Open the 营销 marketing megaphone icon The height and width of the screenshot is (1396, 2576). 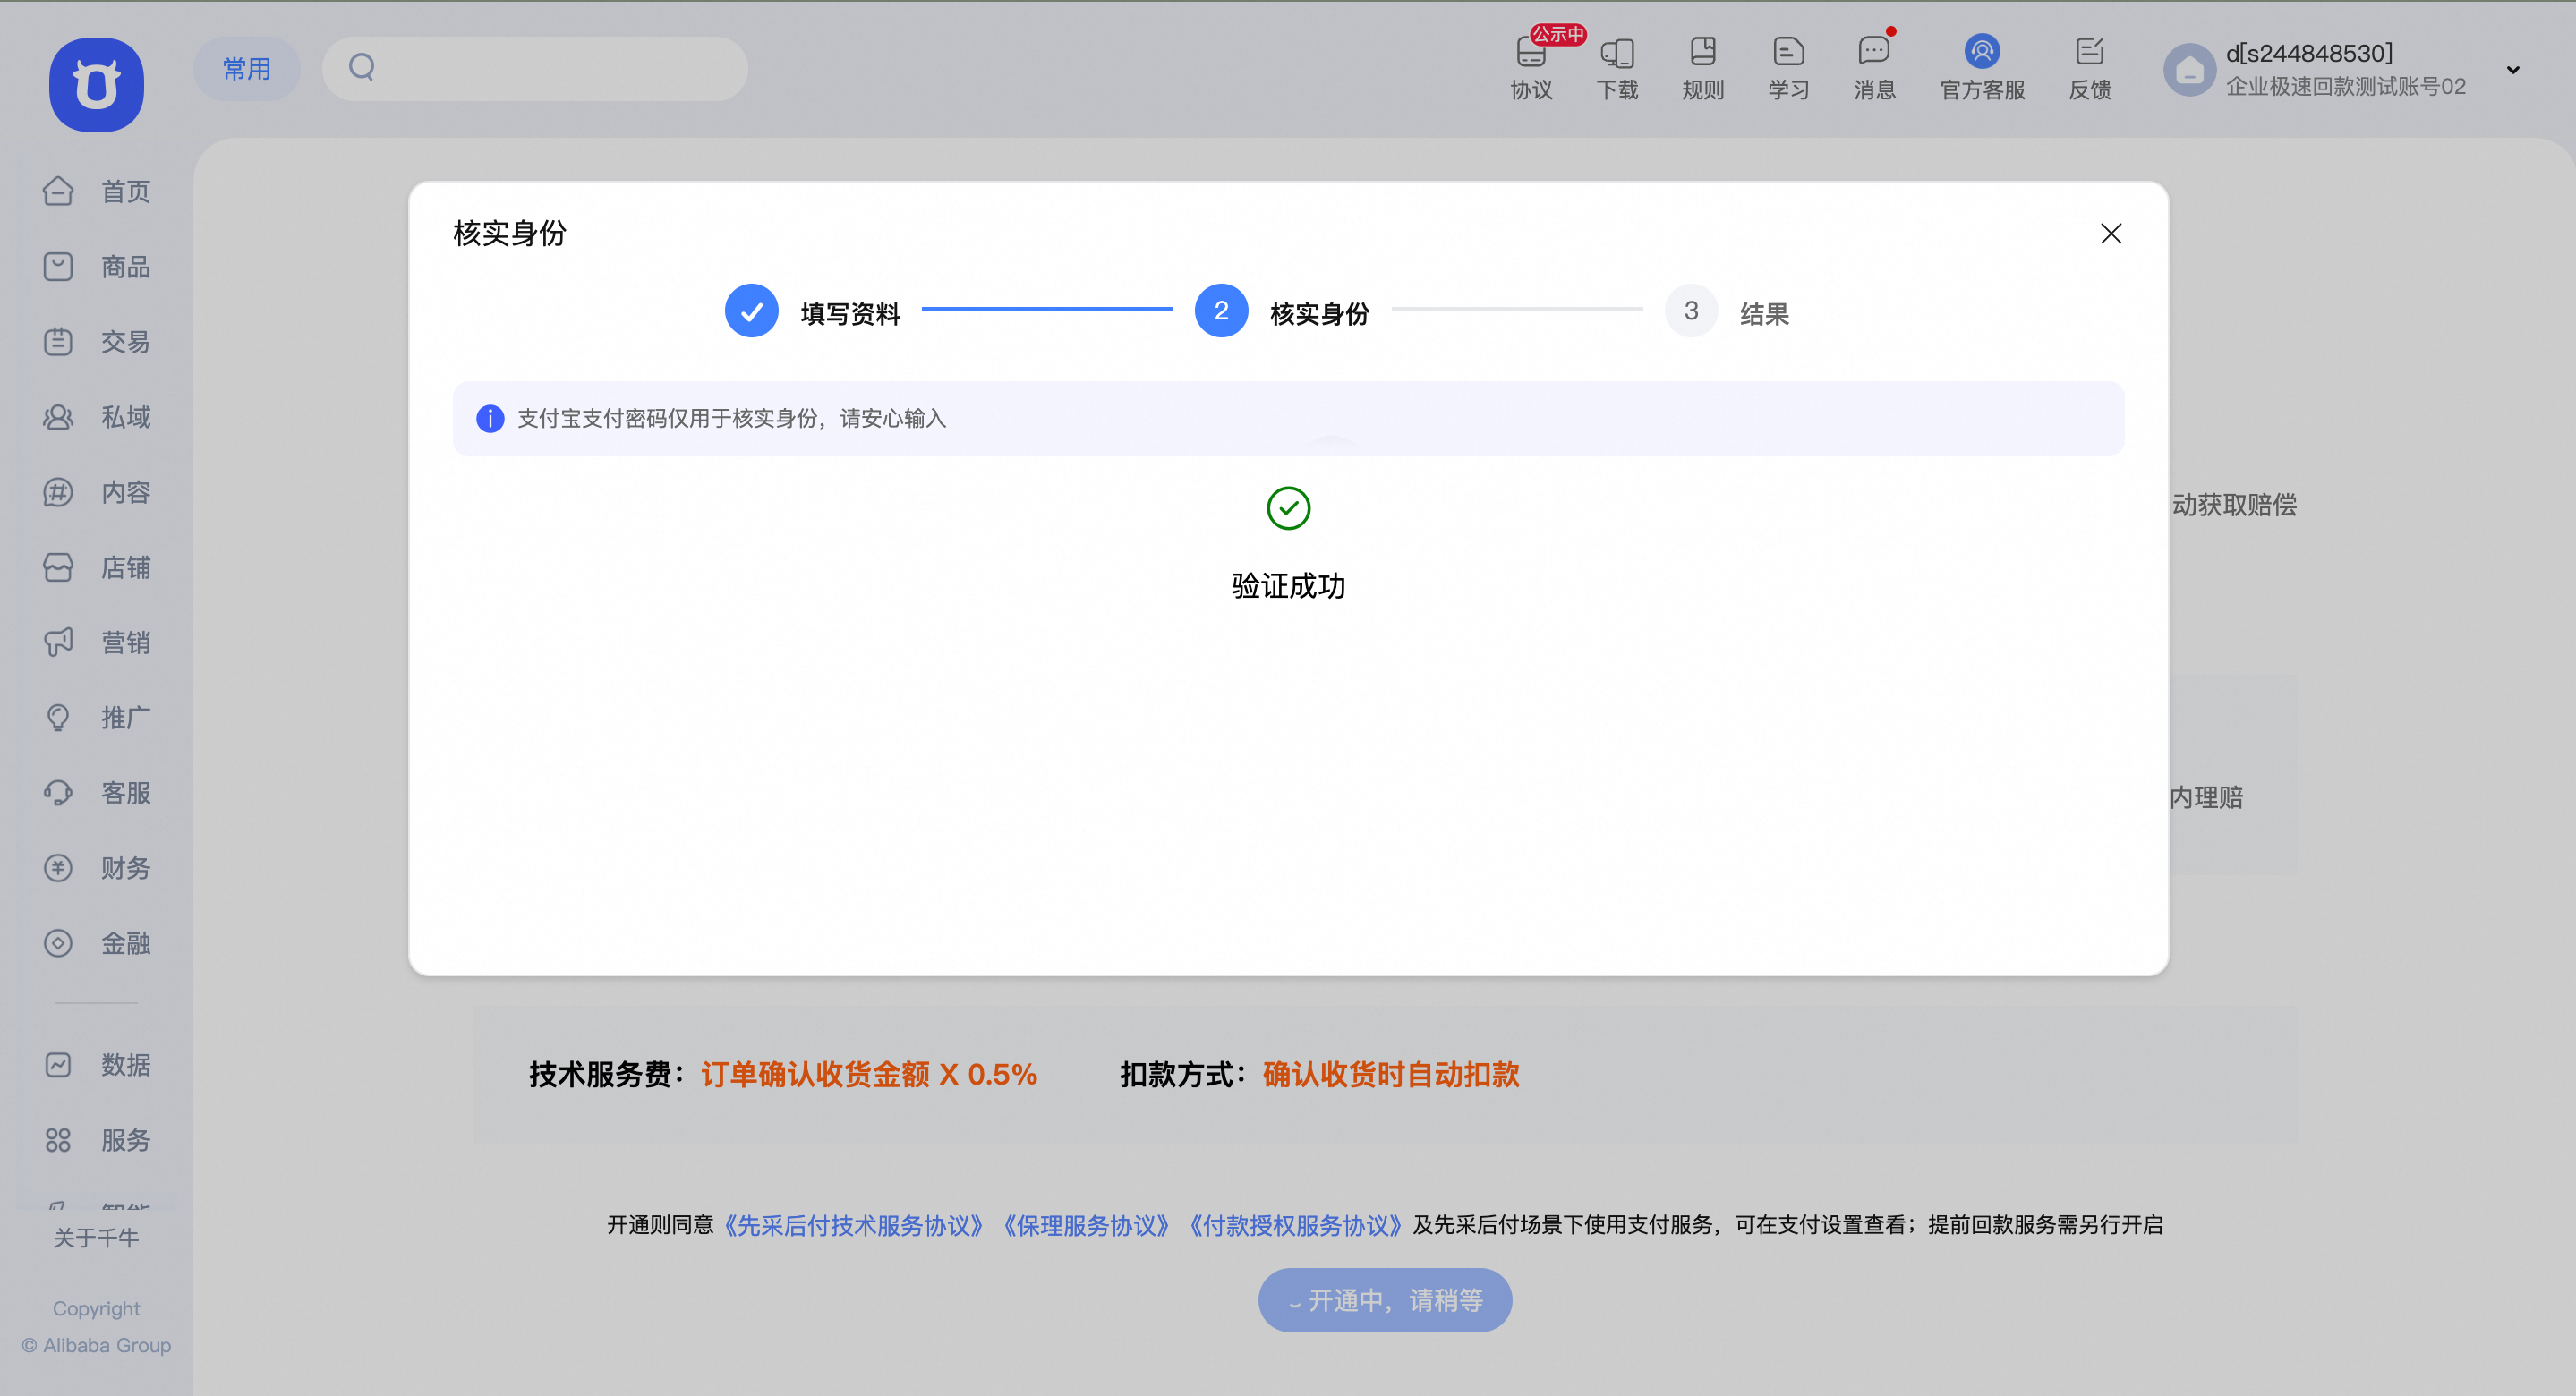tap(58, 642)
